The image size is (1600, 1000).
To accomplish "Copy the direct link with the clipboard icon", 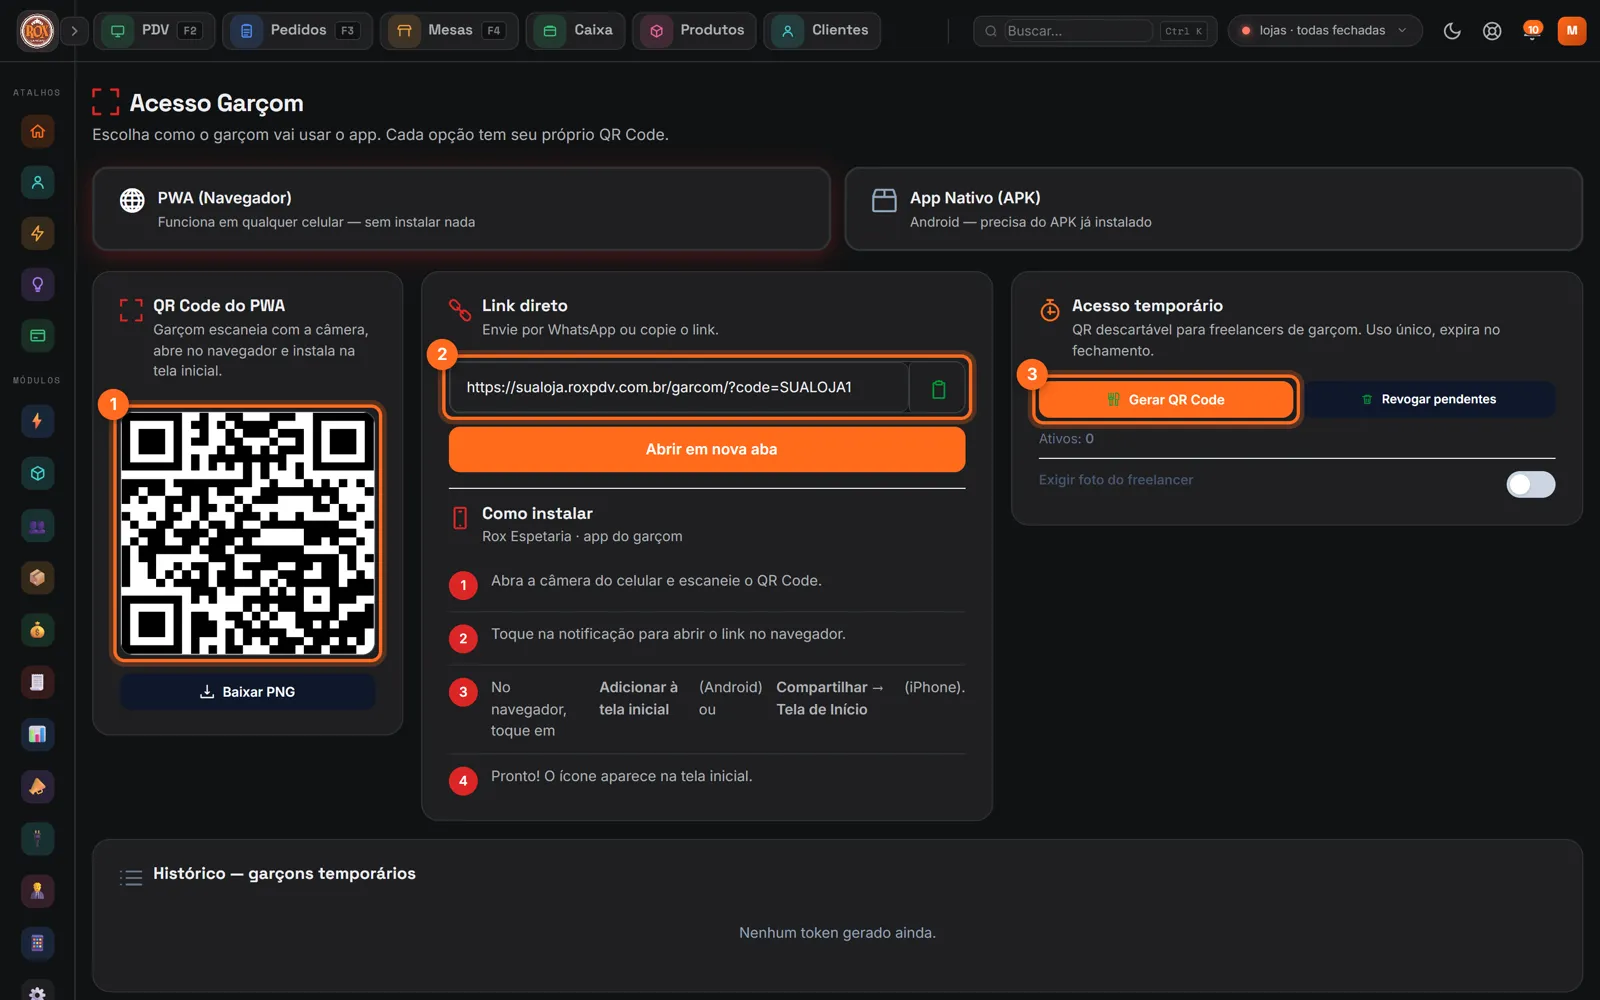I will (938, 388).
